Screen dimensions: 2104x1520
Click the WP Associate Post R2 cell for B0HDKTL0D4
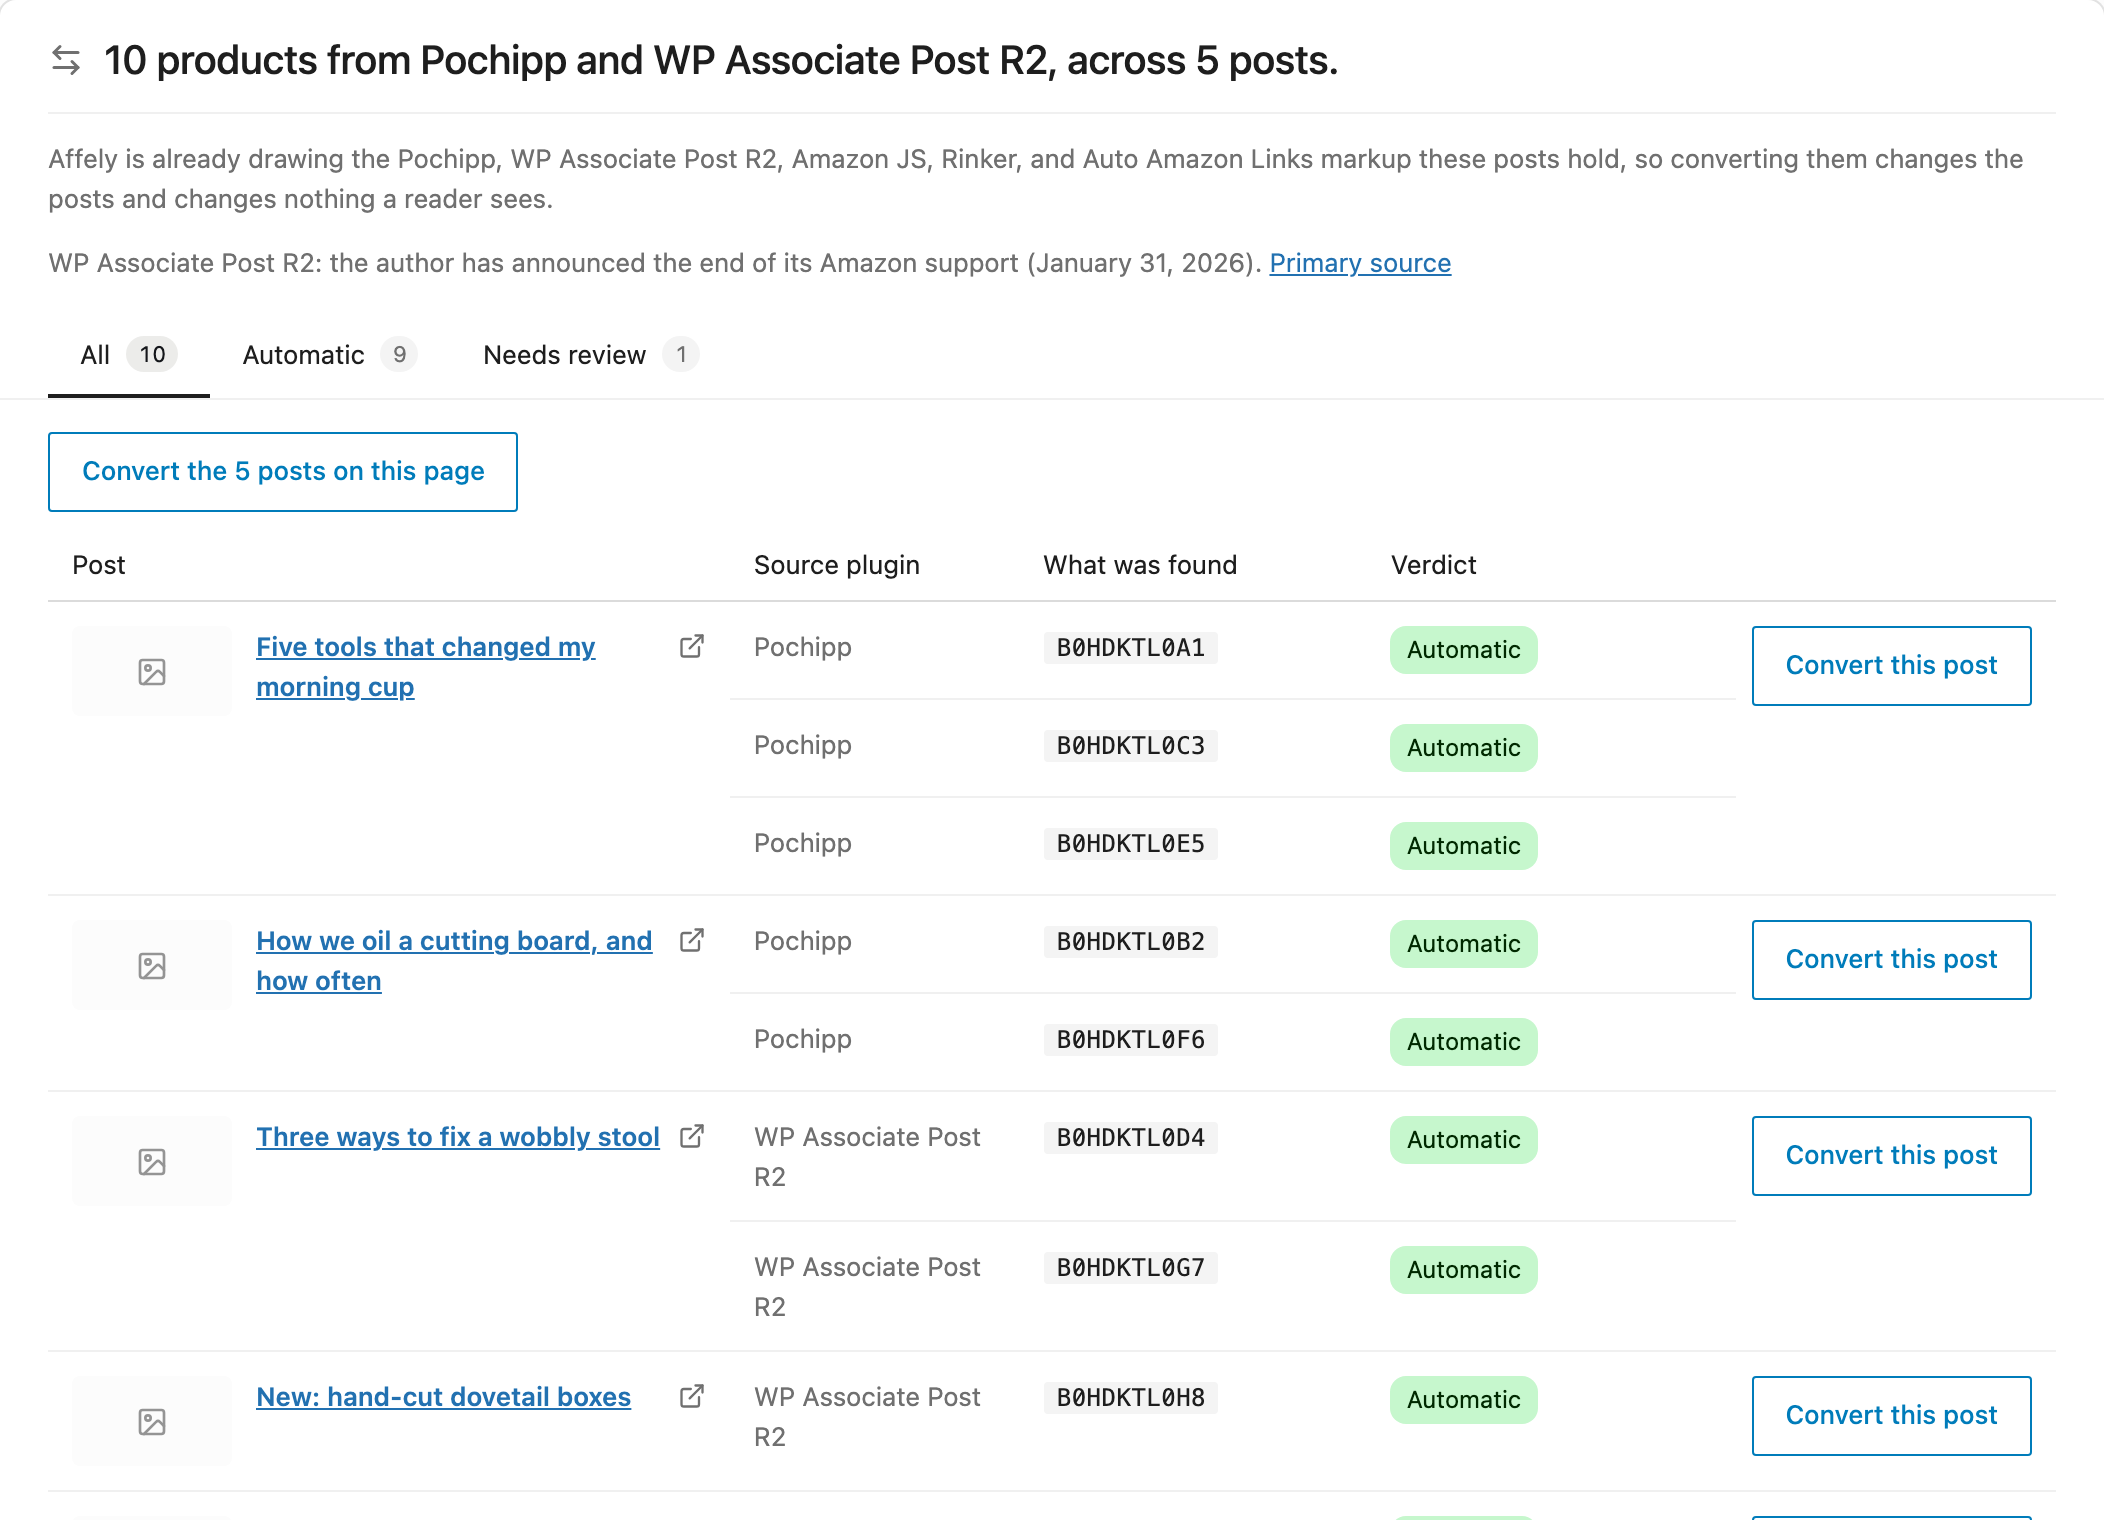867,1157
